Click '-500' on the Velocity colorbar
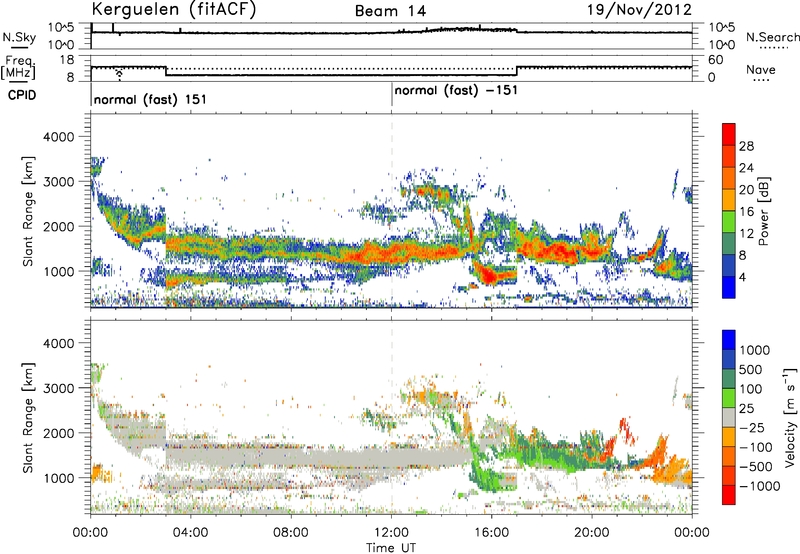The width and height of the screenshot is (800, 554). coord(756,467)
